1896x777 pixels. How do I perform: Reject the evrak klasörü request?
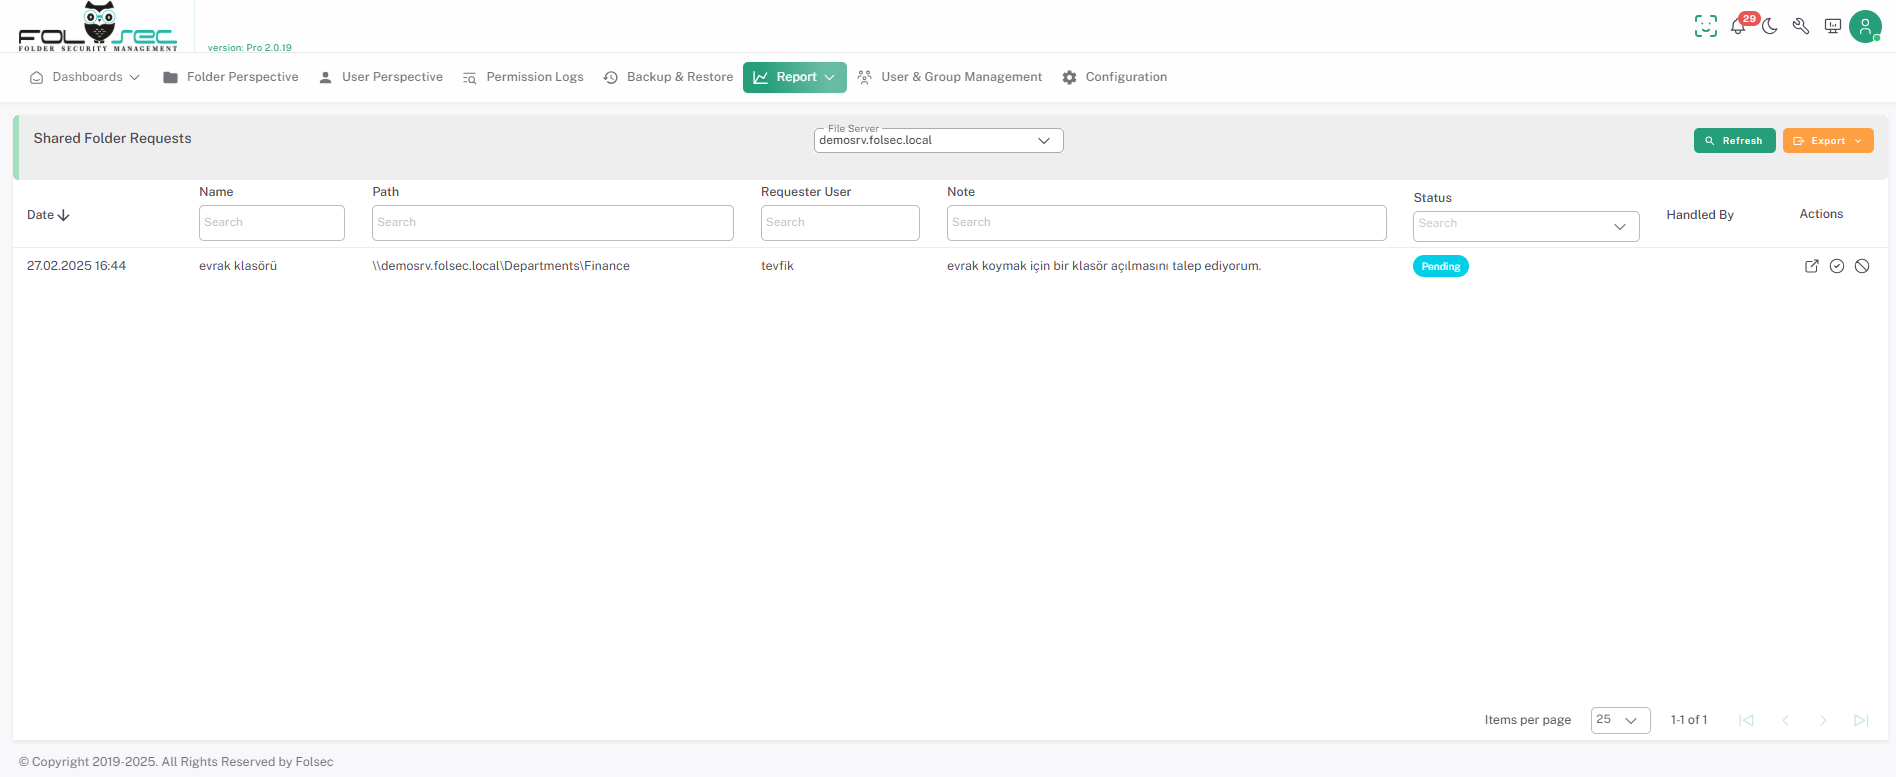1862,266
